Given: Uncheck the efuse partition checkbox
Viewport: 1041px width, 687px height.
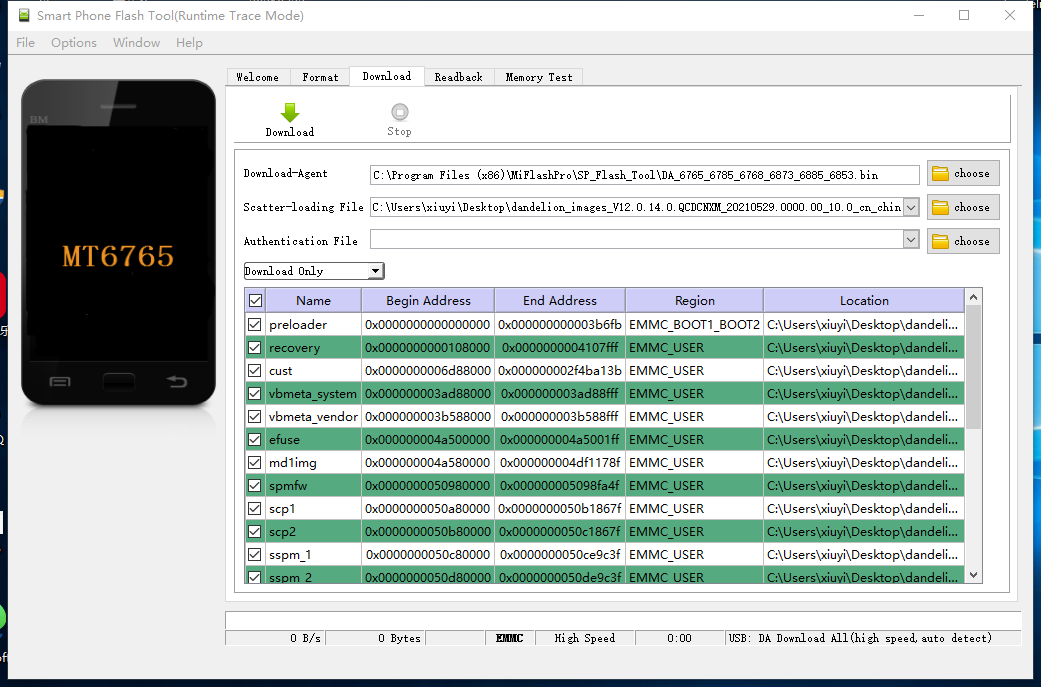Looking at the screenshot, I should pyautogui.click(x=254, y=439).
